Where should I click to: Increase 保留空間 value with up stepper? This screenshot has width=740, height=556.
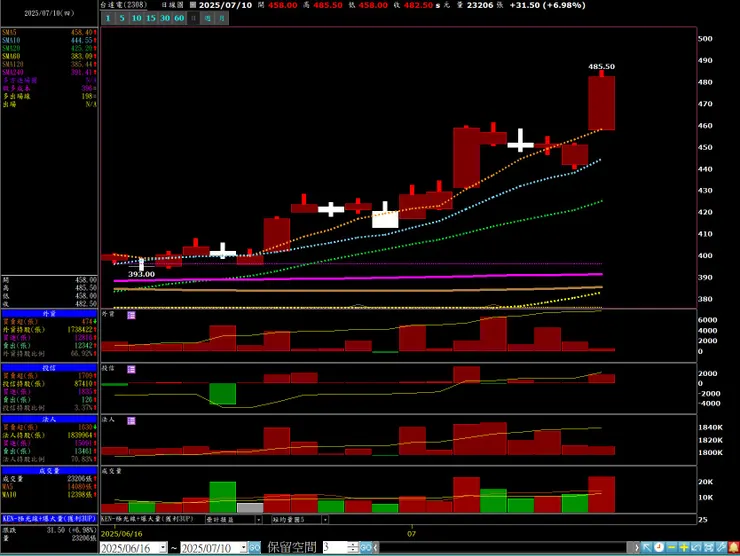353,545
